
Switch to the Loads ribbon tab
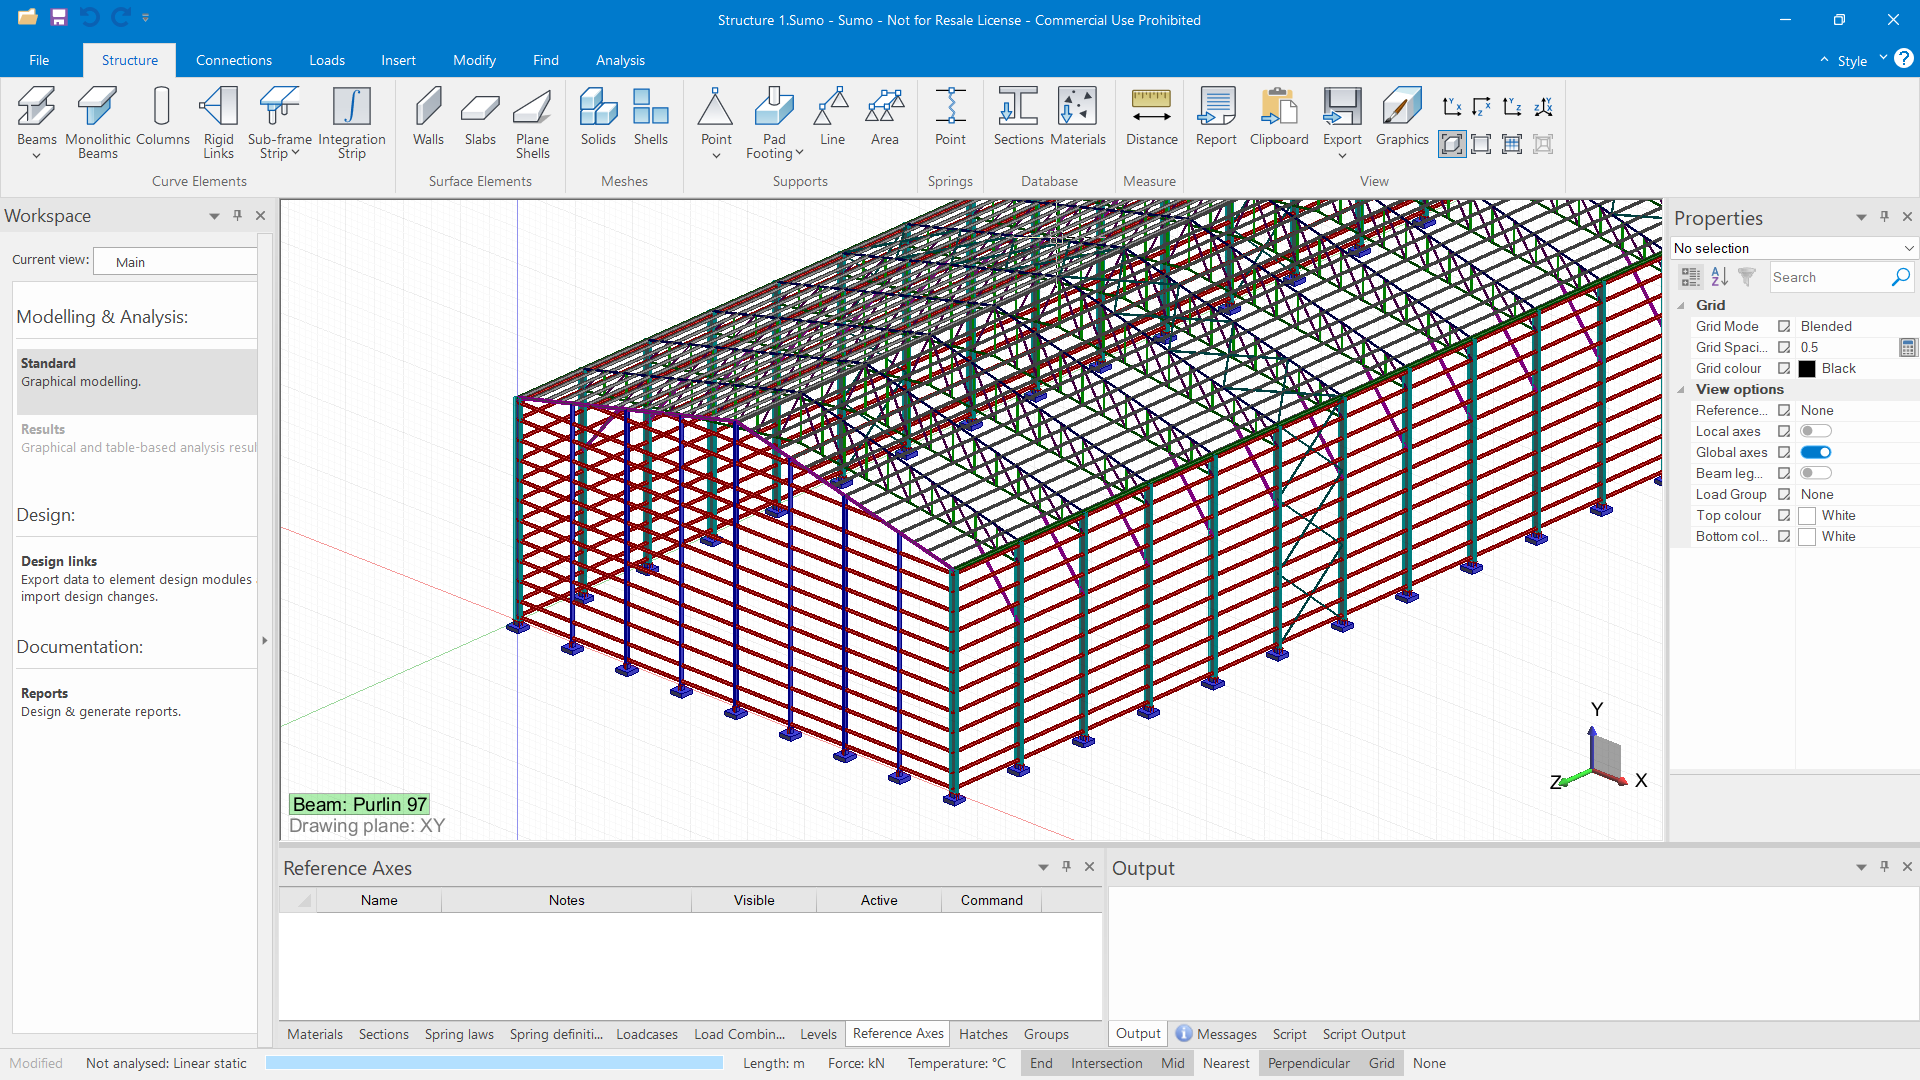326,60
